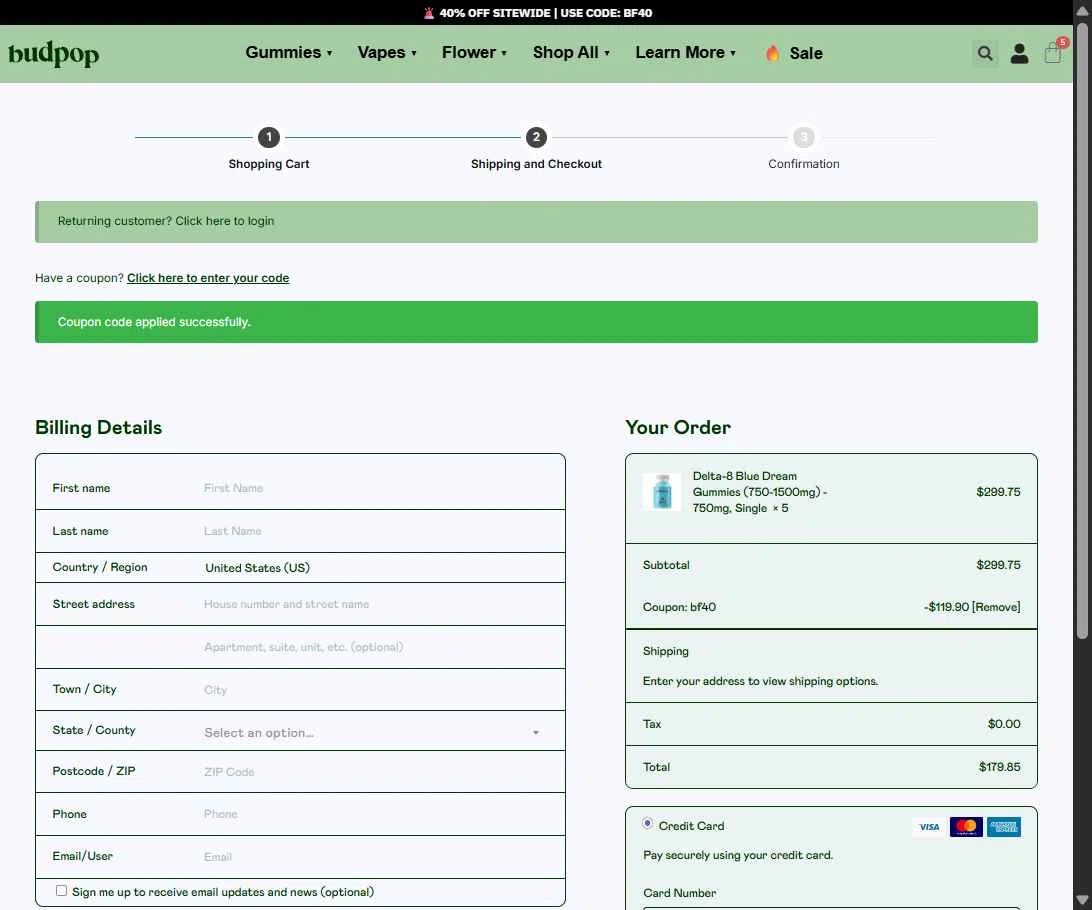Viewport: 1092px width, 910px height.
Task: Click the First name field
Action: coord(376,488)
